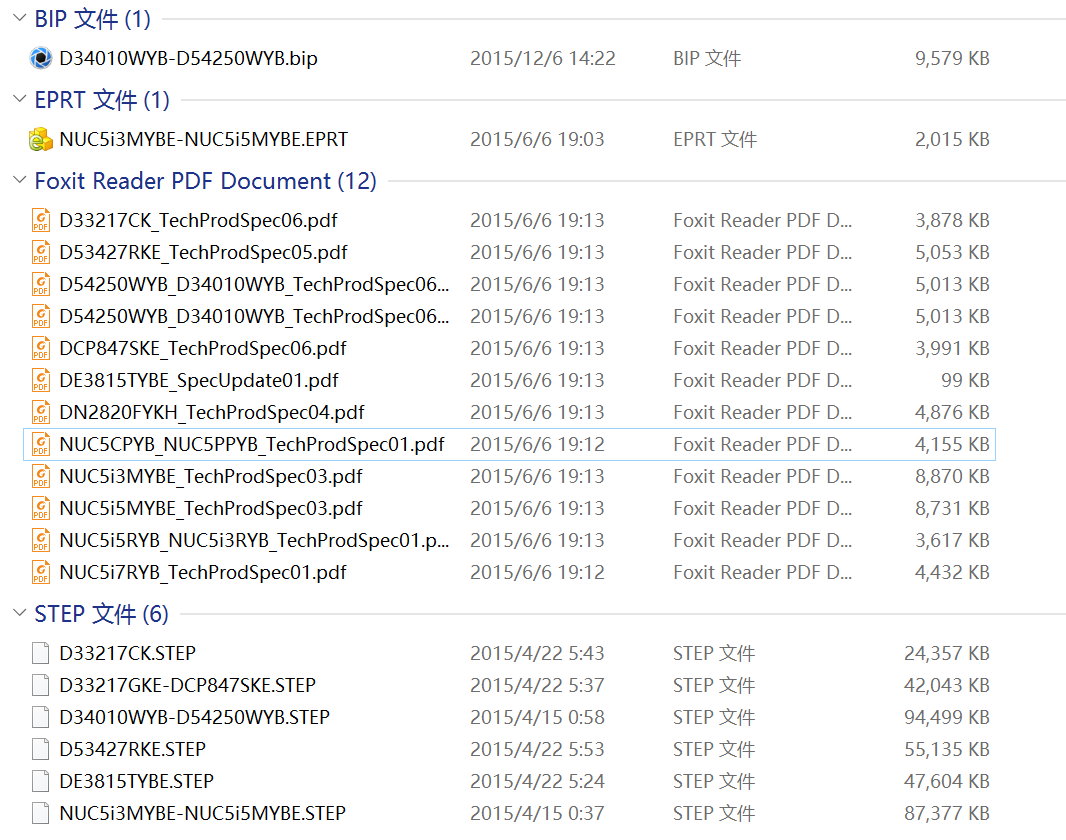
Task: Select file D34010WYB-D54250WYB.STEP
Action: point(194,717)
